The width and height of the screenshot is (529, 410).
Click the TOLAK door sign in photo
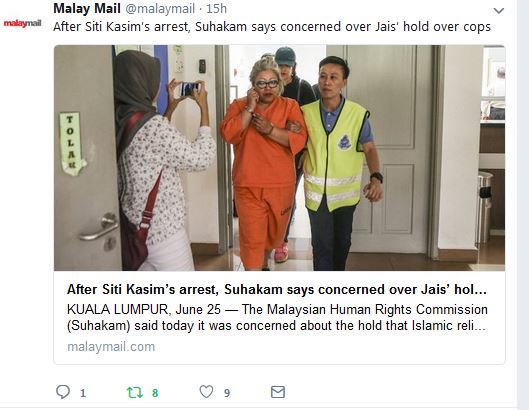coord(72,144)
